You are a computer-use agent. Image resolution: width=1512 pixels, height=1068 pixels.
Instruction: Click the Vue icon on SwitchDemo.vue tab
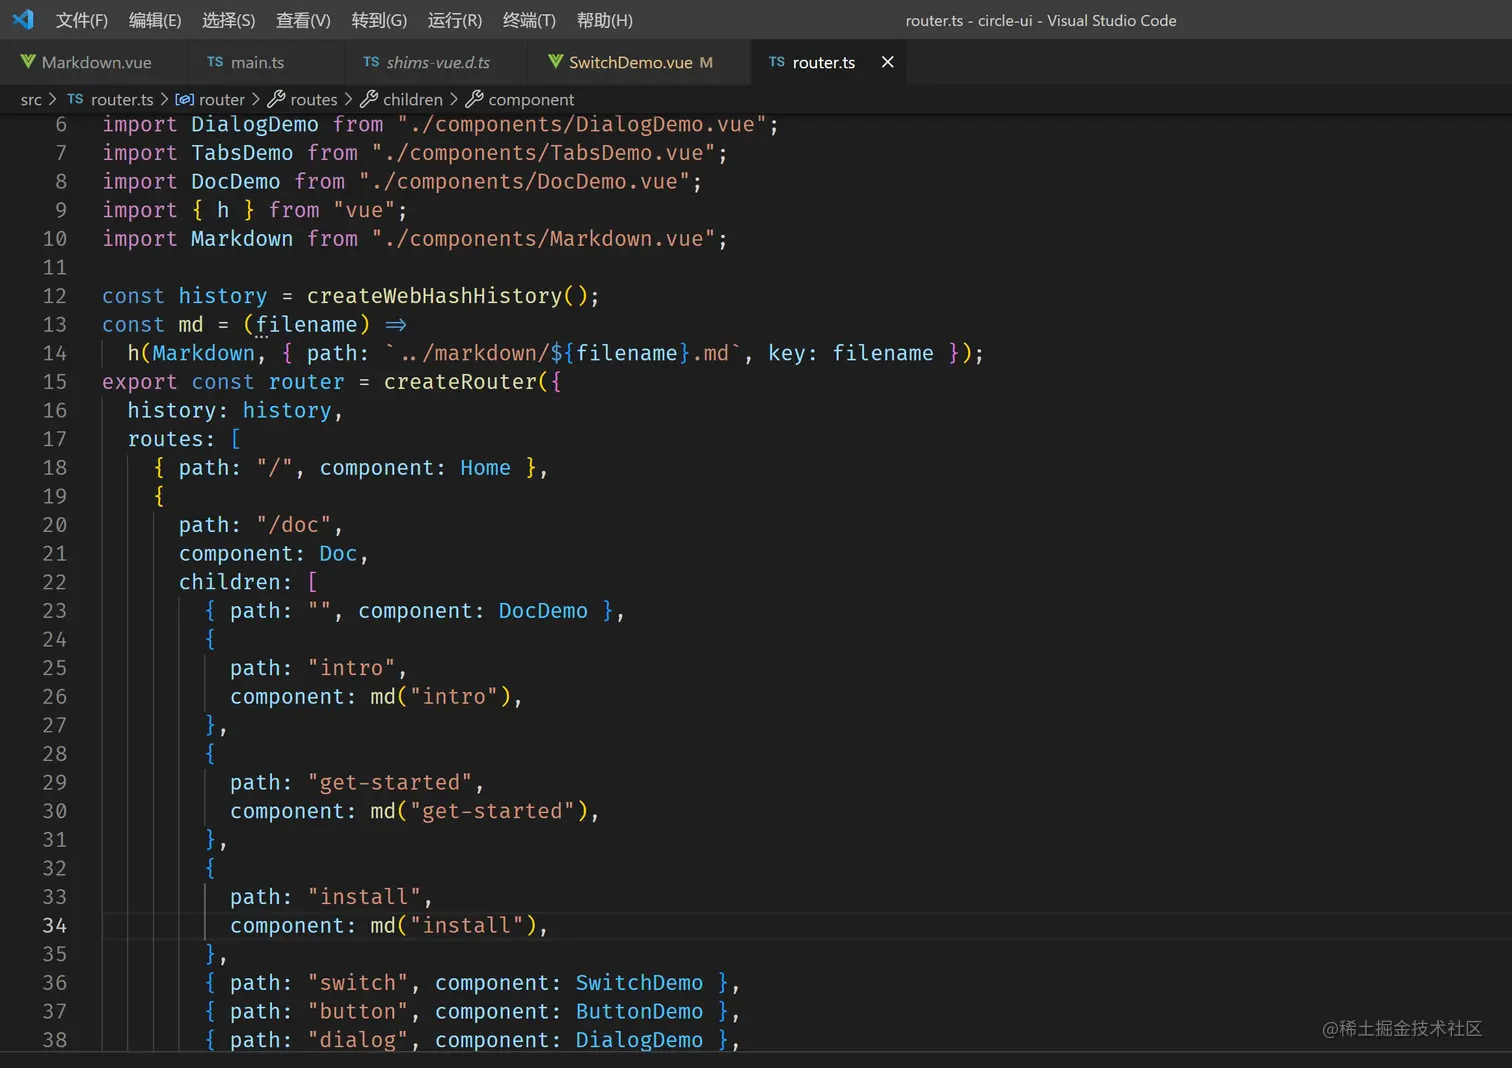(556, 62)
